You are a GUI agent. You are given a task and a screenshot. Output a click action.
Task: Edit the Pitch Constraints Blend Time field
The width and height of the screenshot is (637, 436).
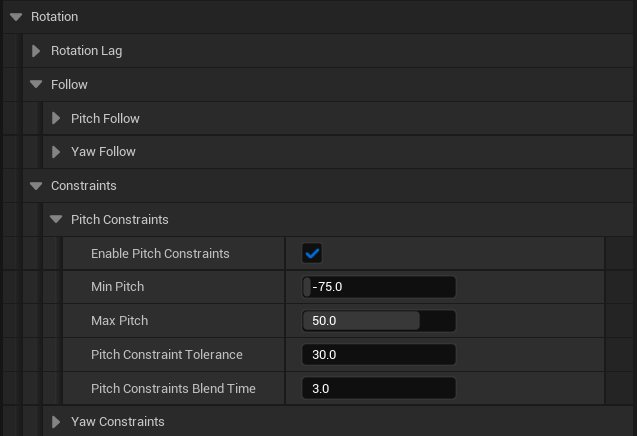380,389
